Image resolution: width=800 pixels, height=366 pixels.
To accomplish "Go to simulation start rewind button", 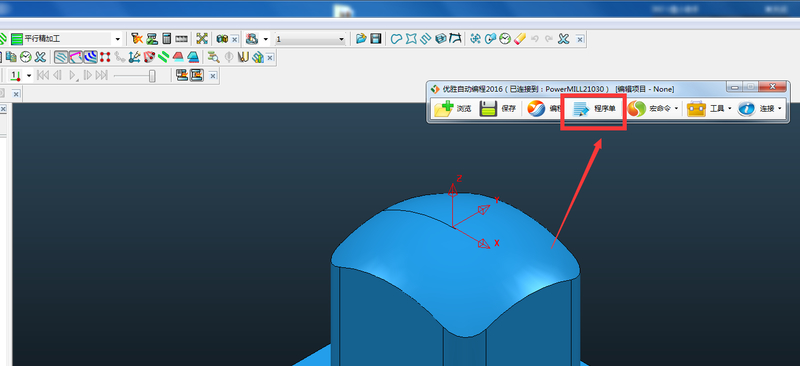I will [x=43, y=76].
